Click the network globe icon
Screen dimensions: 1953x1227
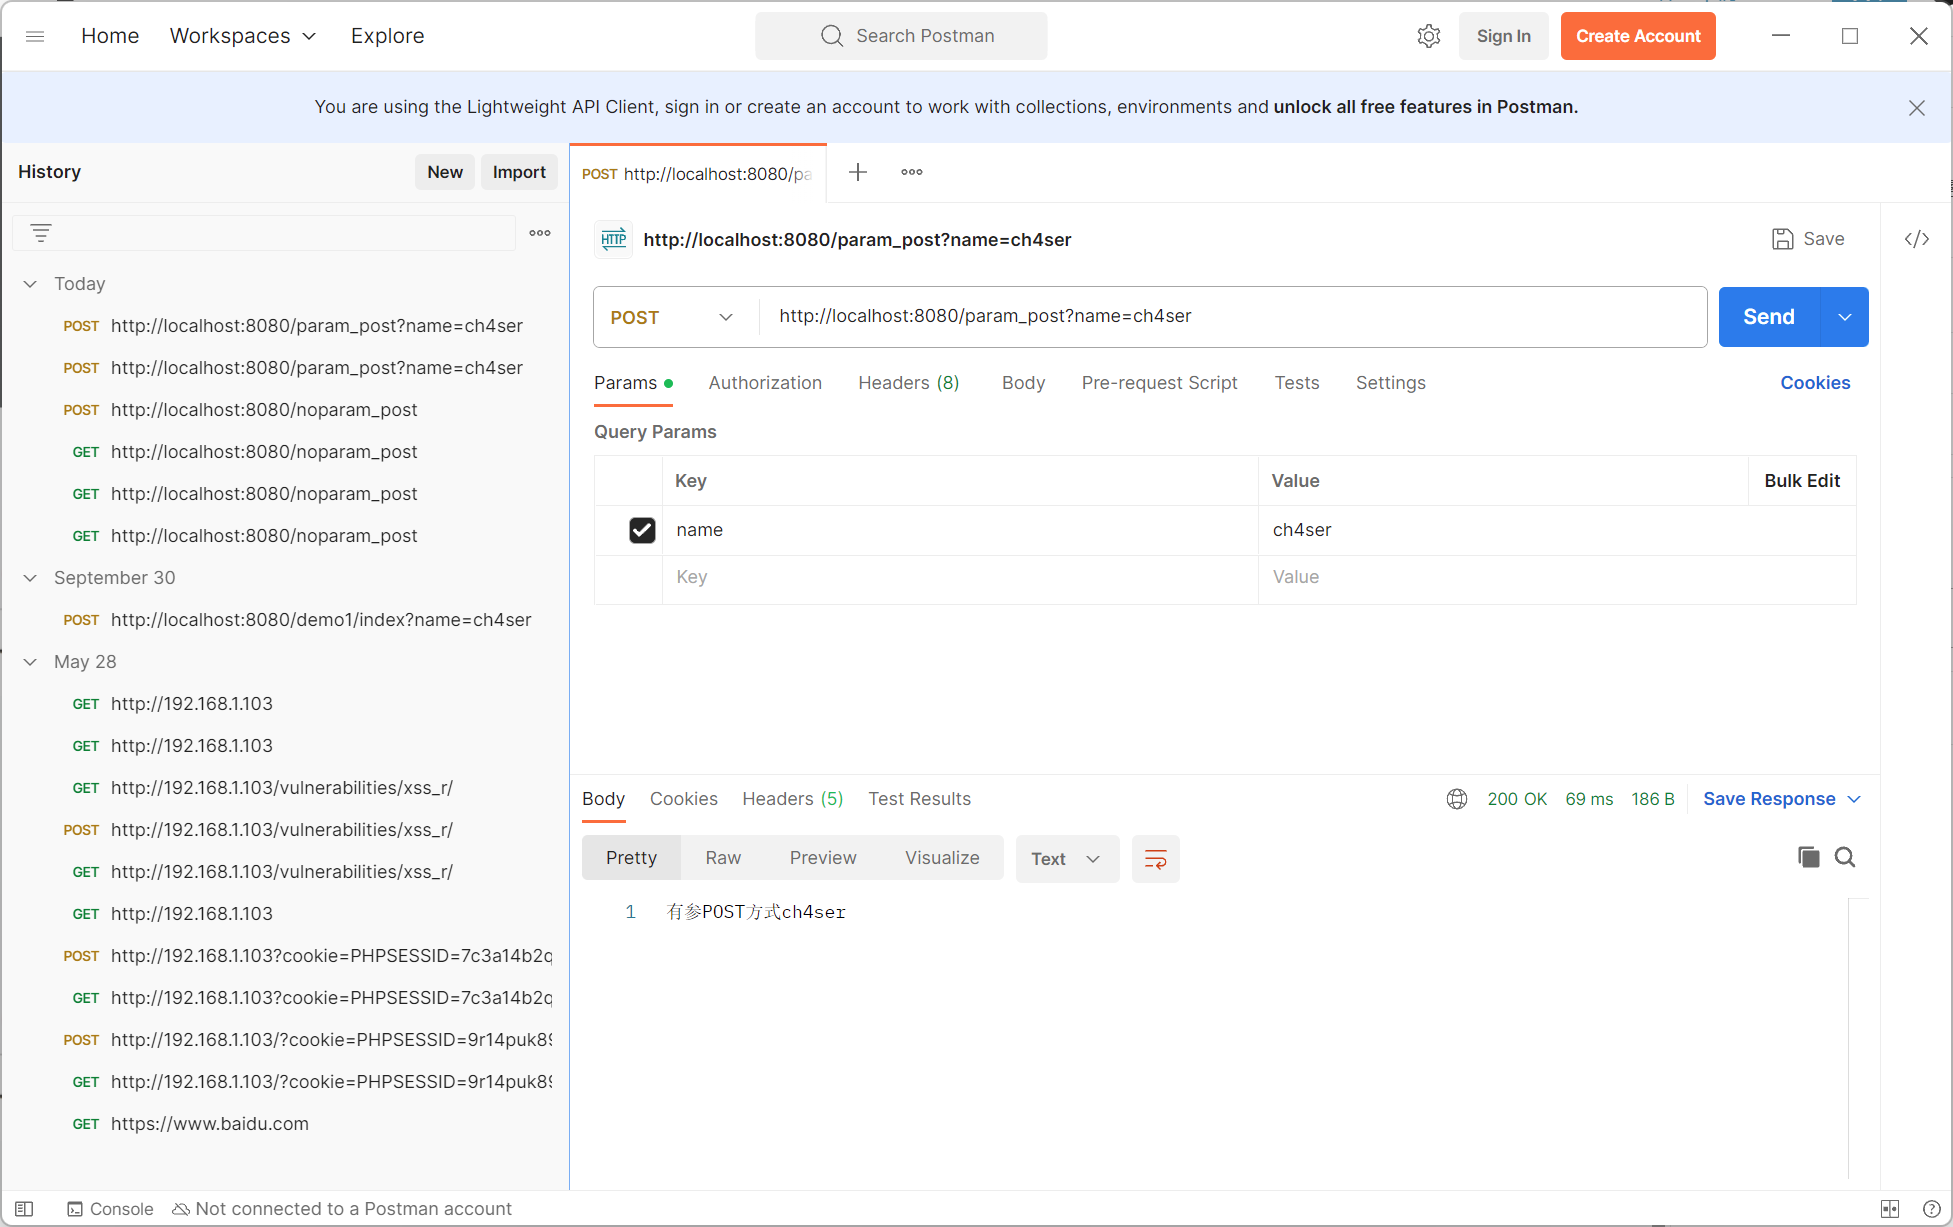[1457, 799]
